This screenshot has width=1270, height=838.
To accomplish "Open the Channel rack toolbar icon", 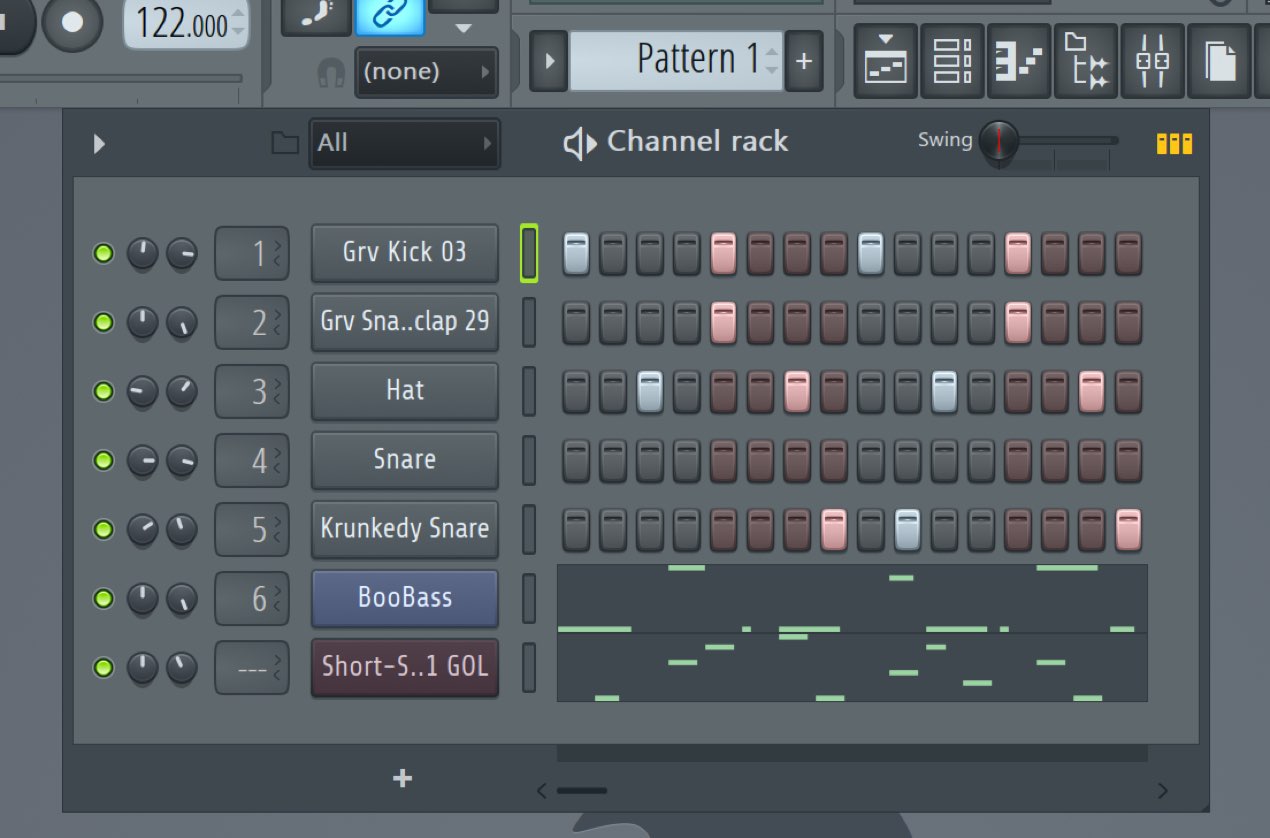I will tap(952, 62).
